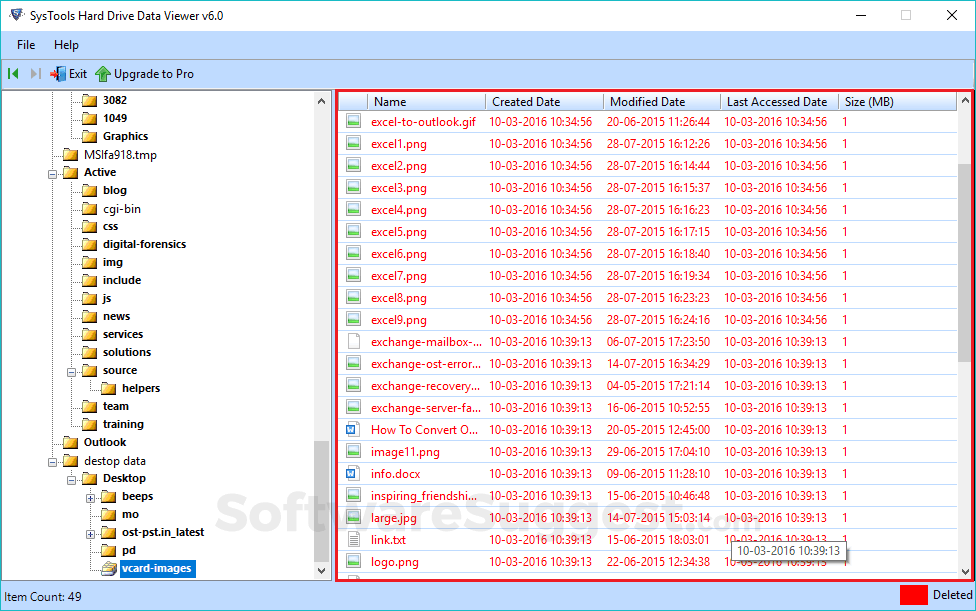Collapse the Active folder node
The width and height of the screenshot is (976, 611).
tap(53, 174)
